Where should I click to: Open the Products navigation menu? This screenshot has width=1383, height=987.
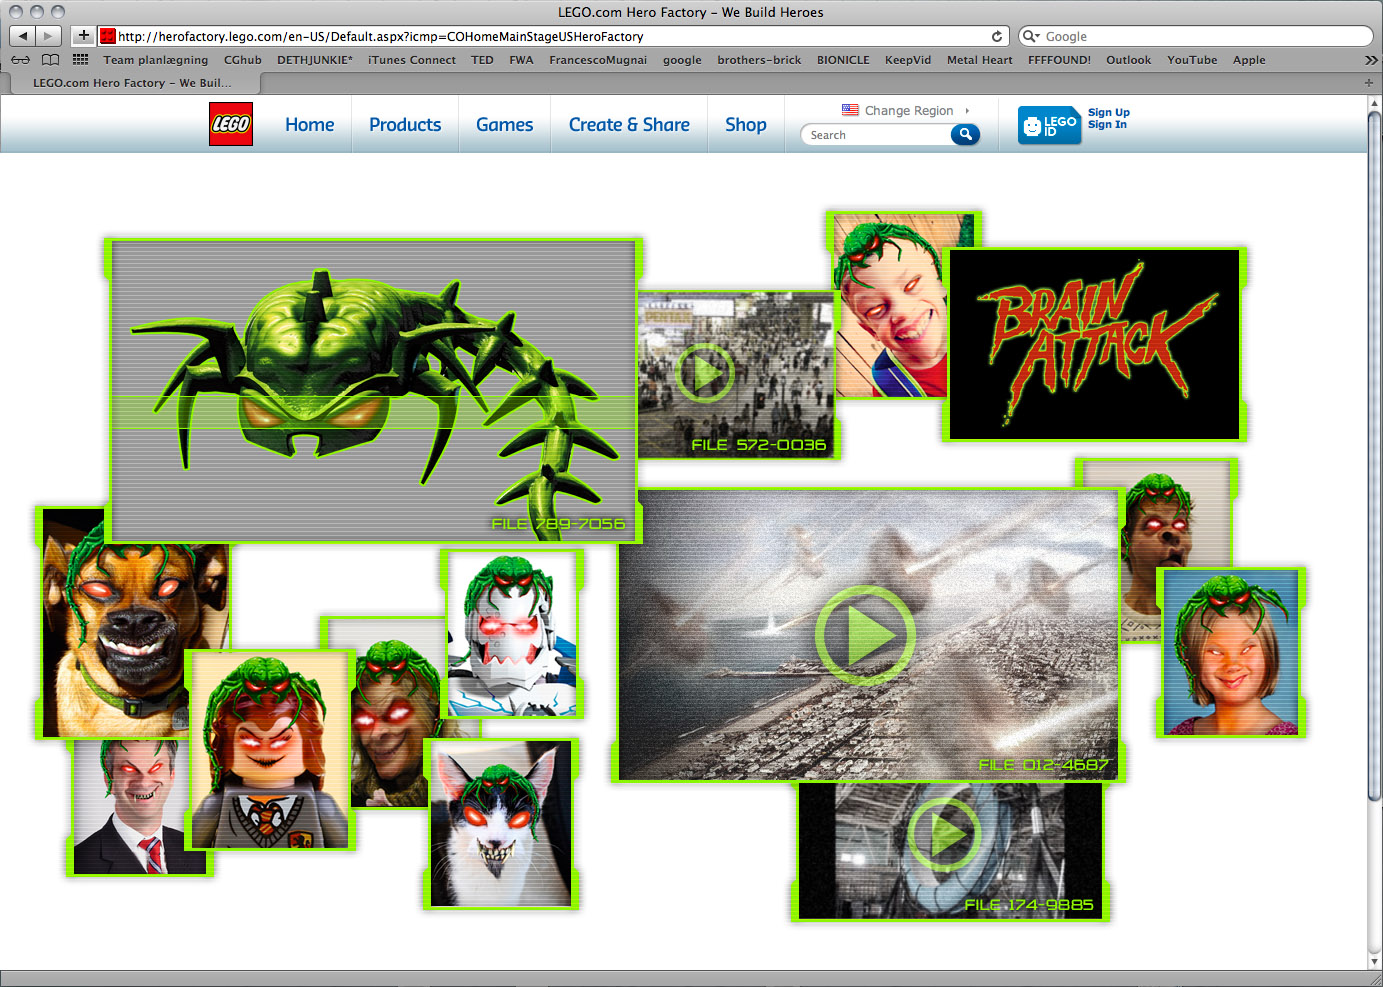point(405,124)
